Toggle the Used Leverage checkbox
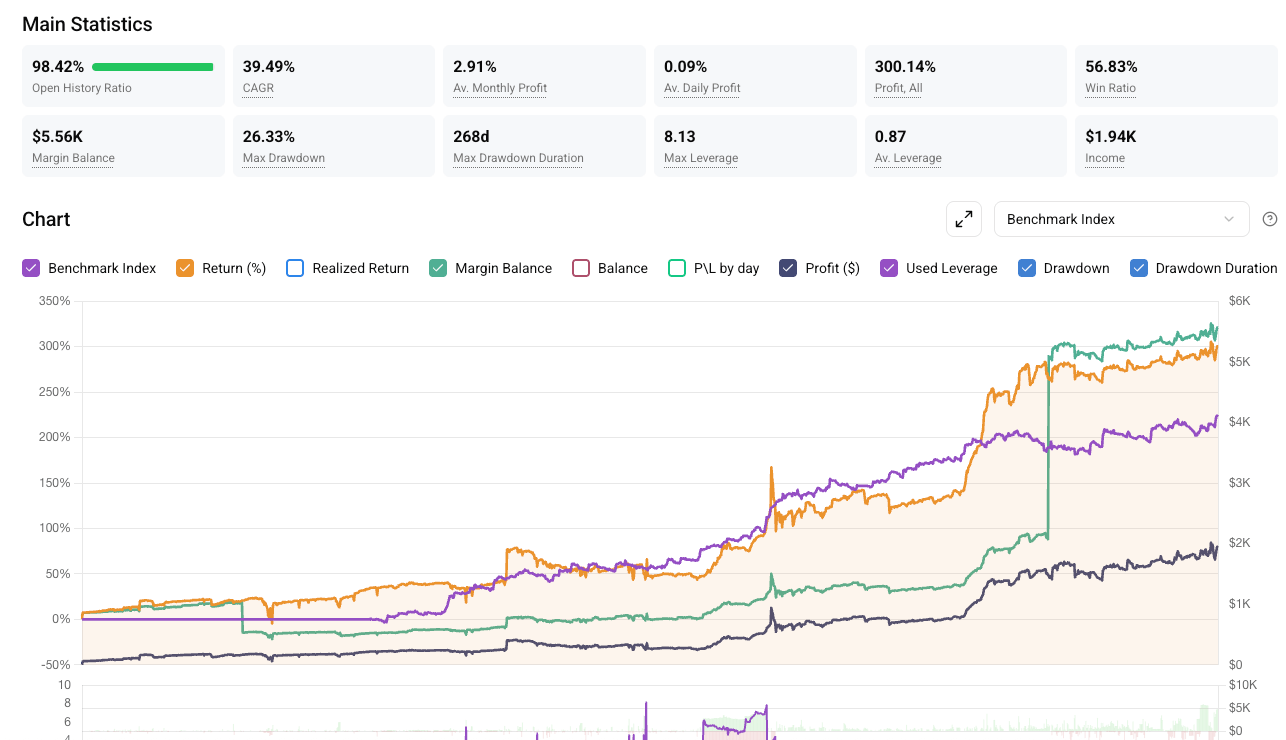 (x=889, y=268)
